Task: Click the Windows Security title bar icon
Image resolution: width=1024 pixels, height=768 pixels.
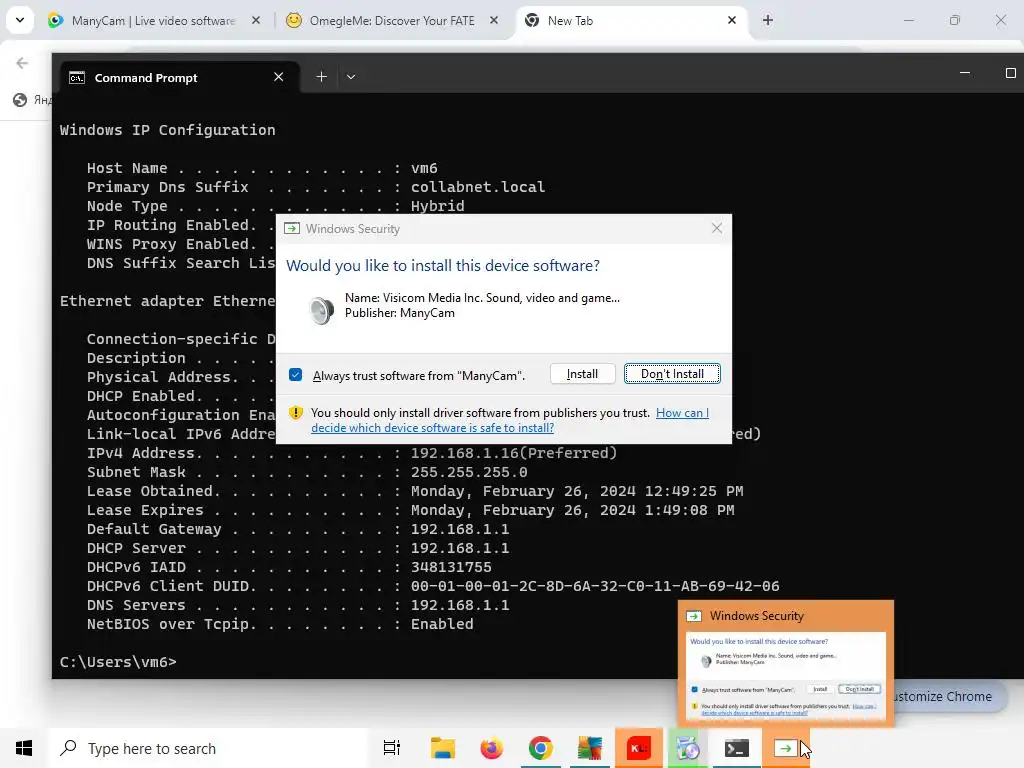Action: point(292,229)
